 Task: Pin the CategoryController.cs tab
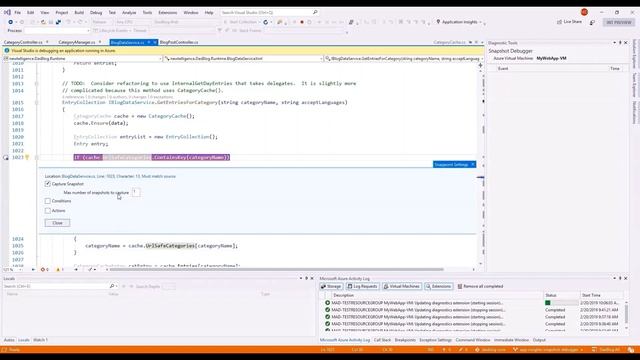[x=47, y=42]
